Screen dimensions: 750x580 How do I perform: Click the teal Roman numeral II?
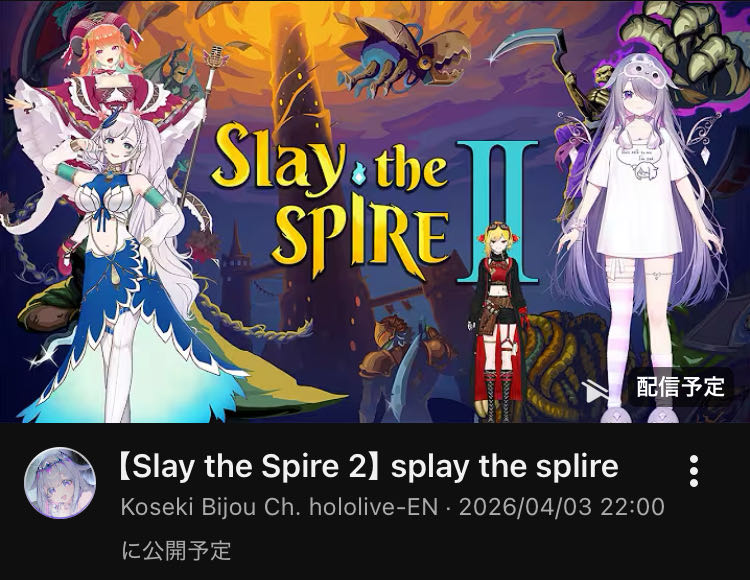click(497, 211)
